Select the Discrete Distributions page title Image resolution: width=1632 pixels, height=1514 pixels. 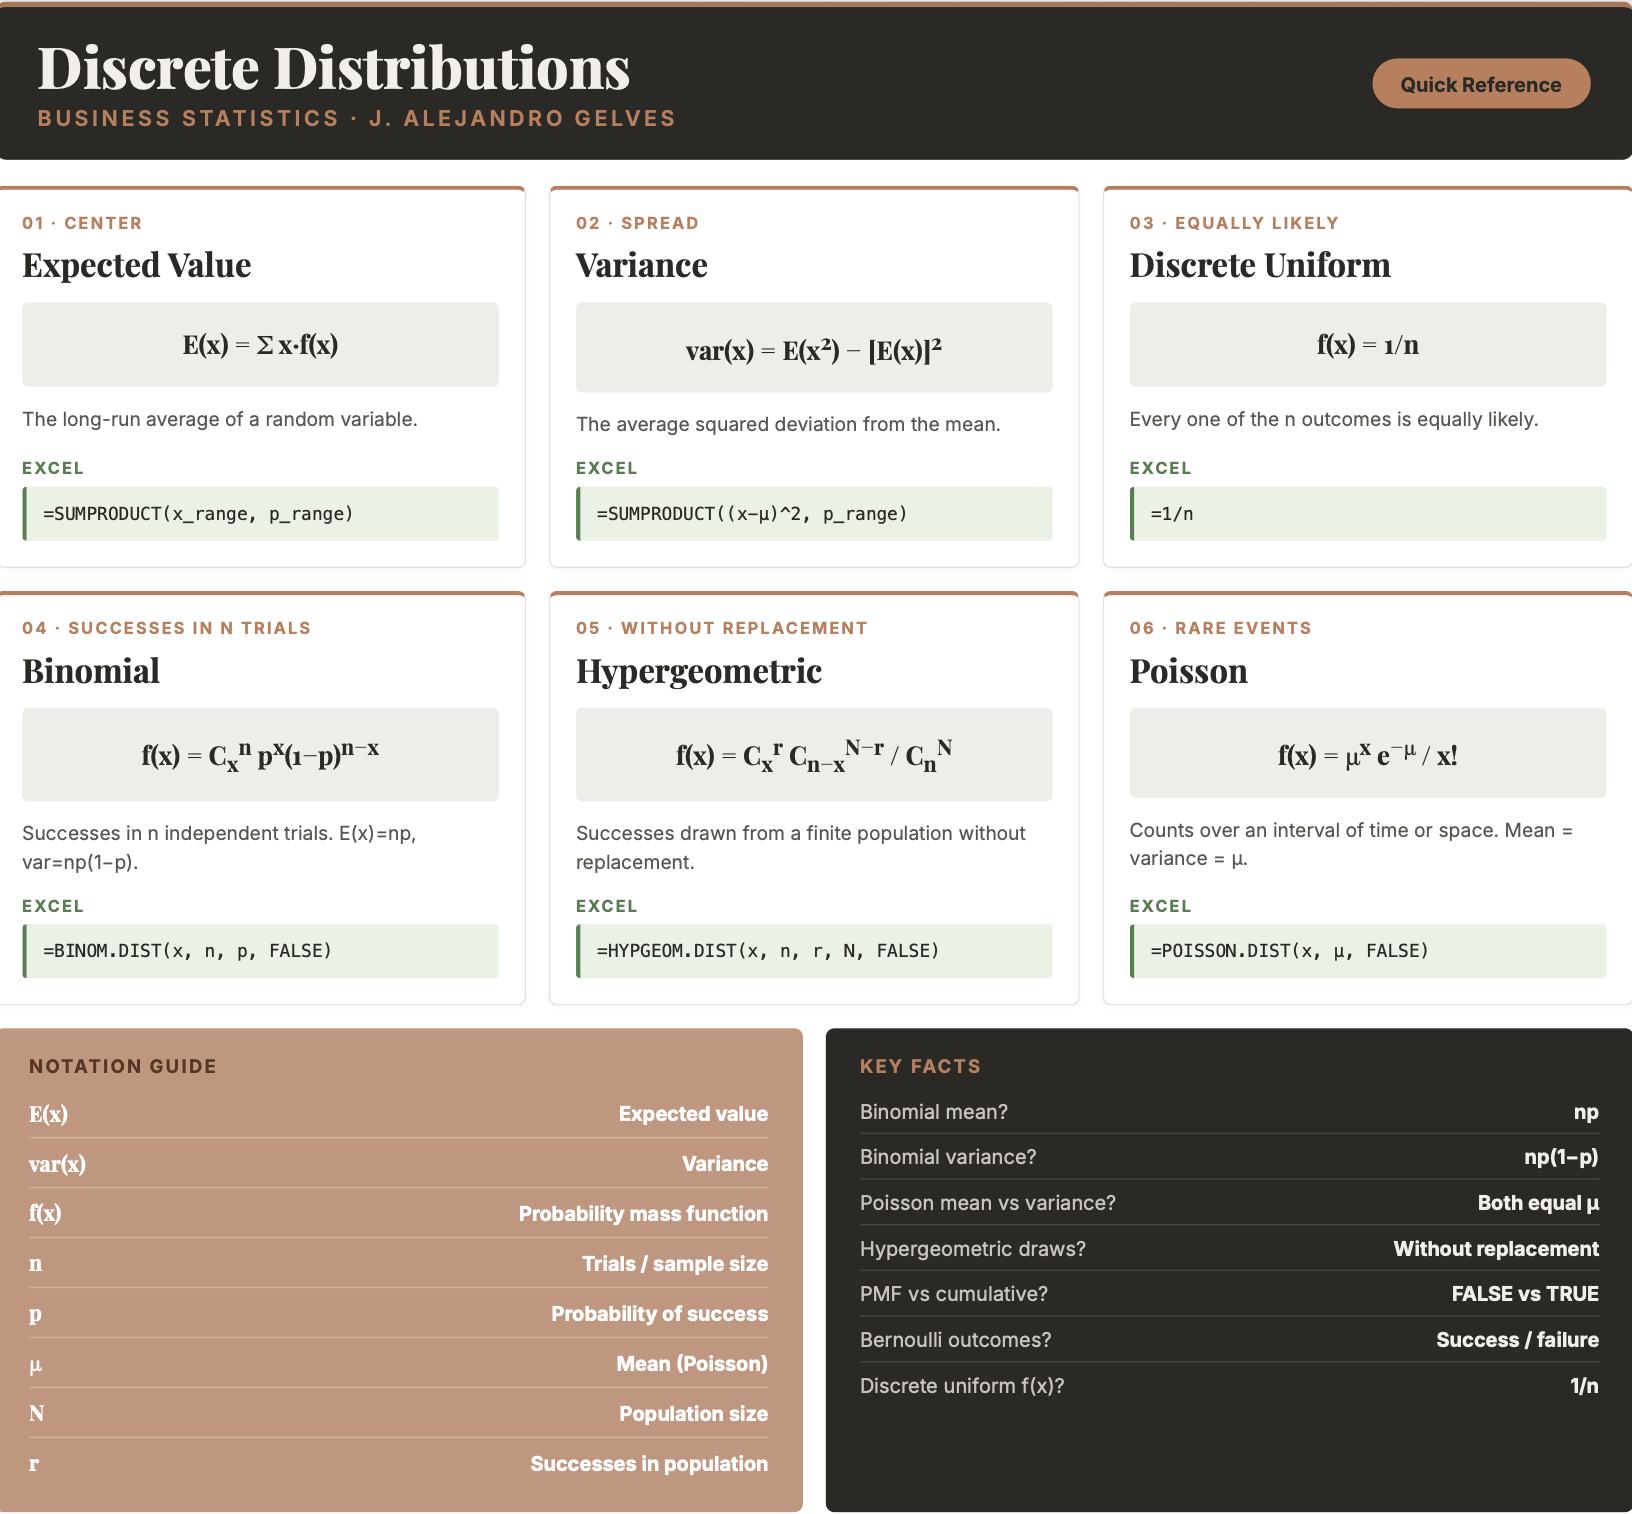pyautogui.click(x=334, y=68)
